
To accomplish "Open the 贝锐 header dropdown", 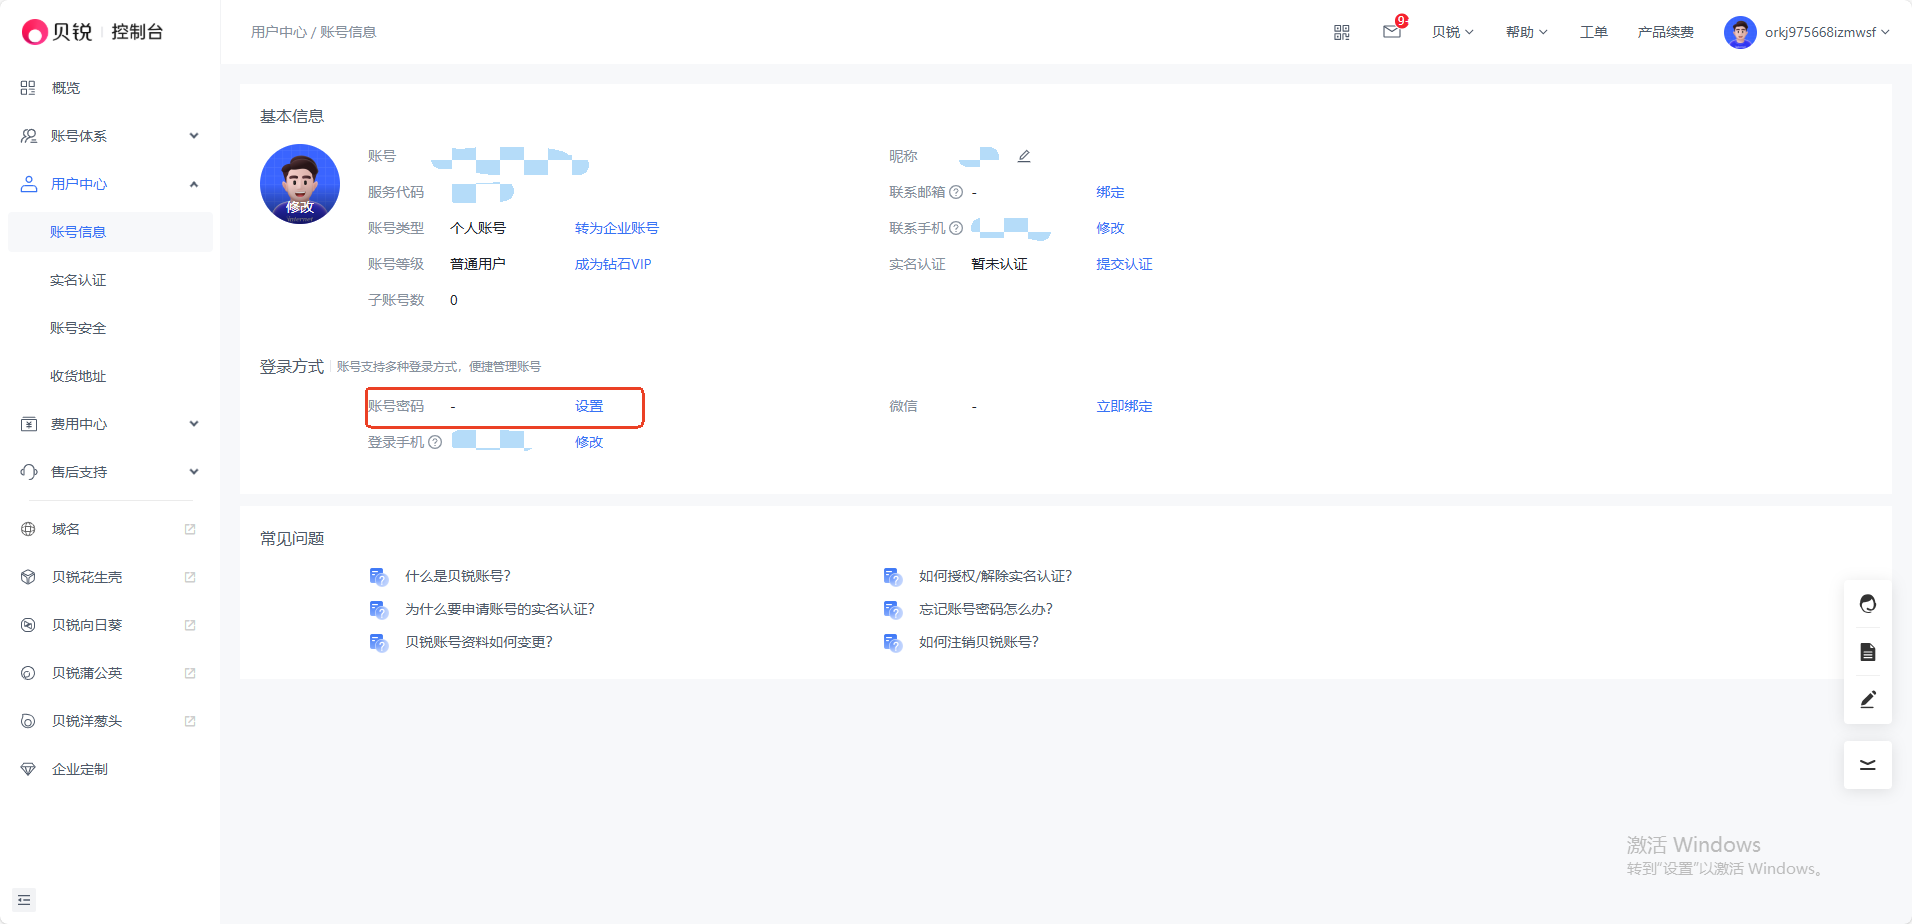I will (x=1453, y=32).
